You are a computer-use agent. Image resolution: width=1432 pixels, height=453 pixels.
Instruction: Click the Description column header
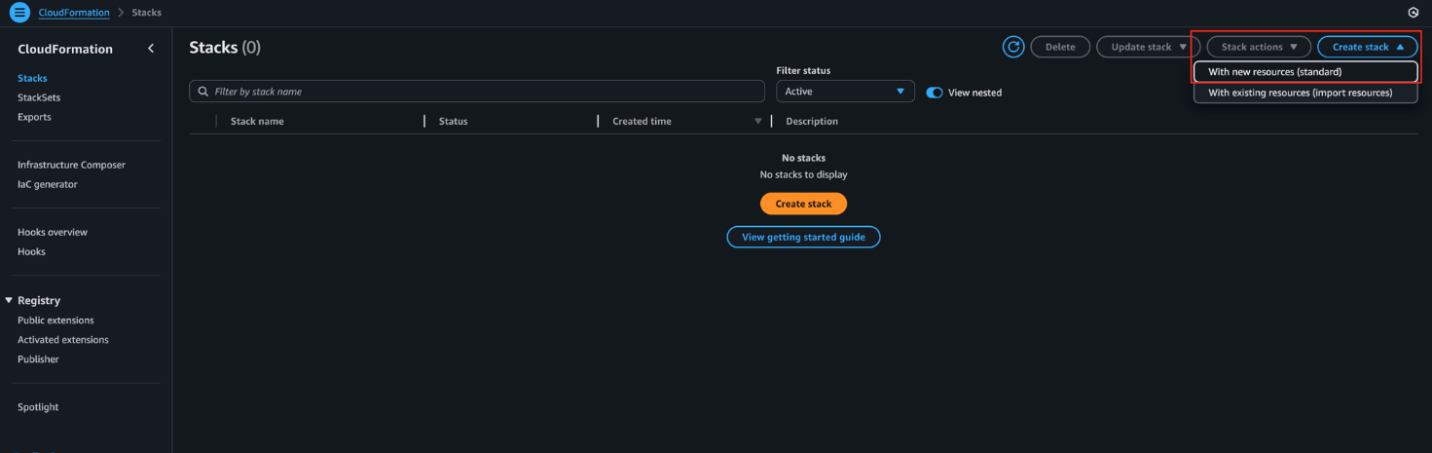click(812, 121)
